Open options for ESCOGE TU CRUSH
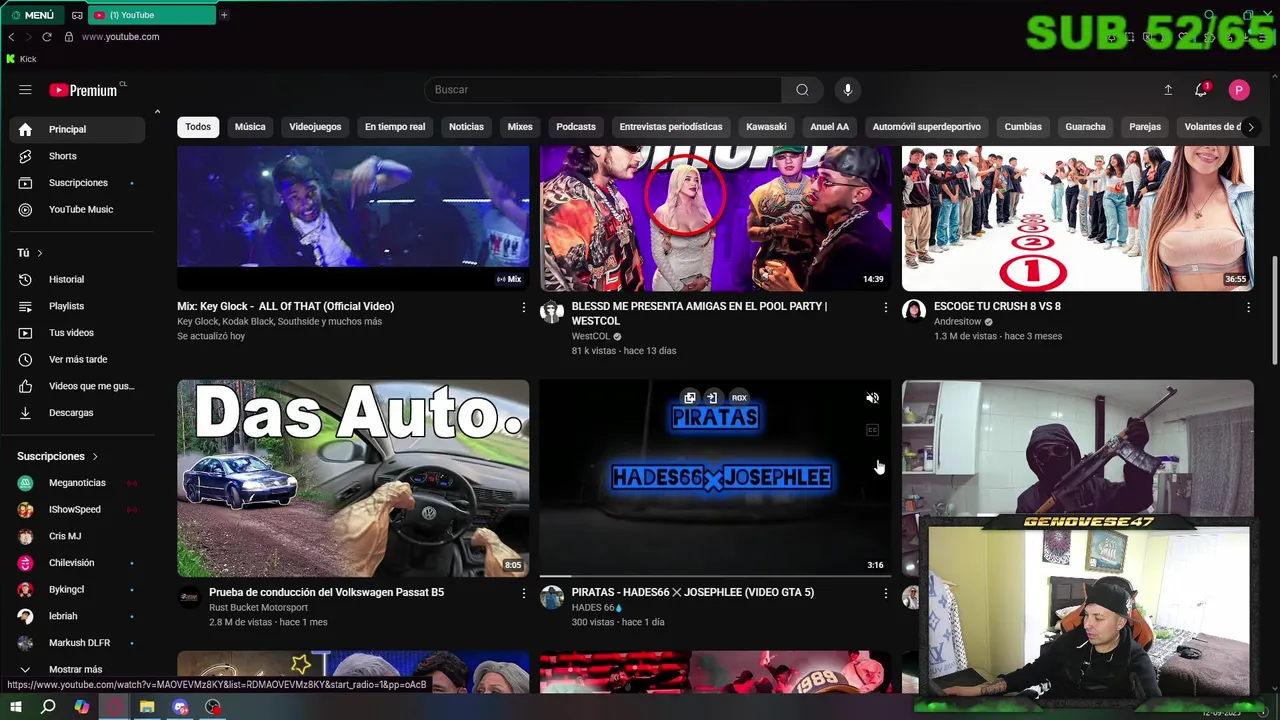 tap(1248, 308)
